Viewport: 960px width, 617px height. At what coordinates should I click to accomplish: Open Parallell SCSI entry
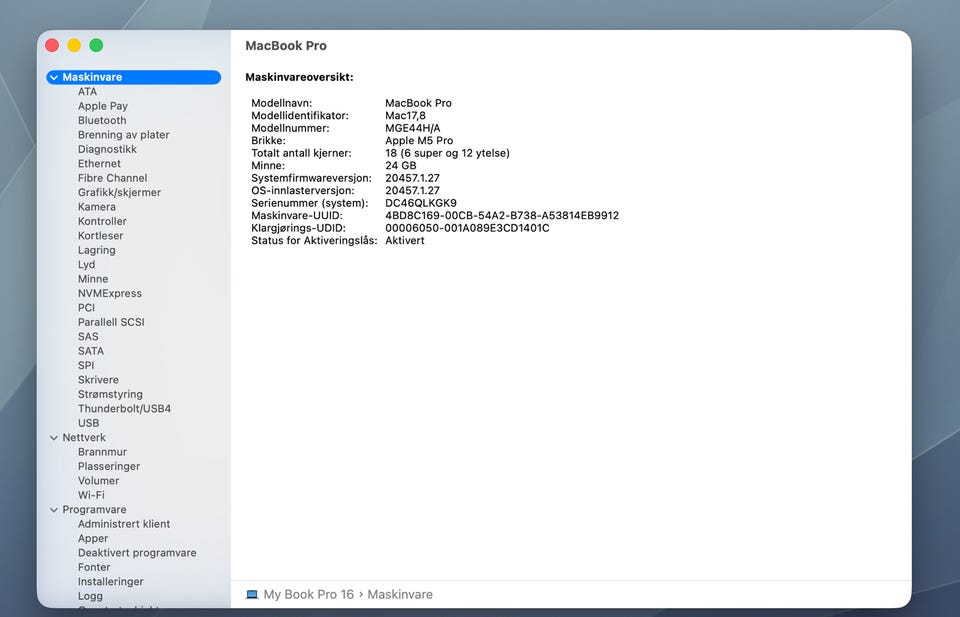coord(111,322)
